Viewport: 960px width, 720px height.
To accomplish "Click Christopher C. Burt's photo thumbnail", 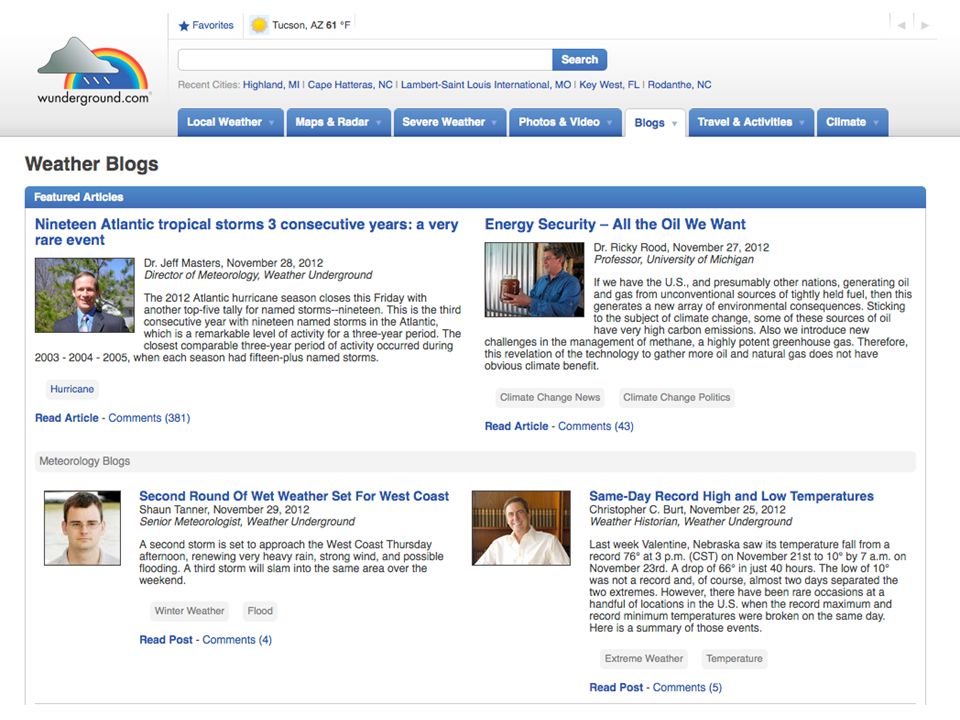I will tap(521, 528).
